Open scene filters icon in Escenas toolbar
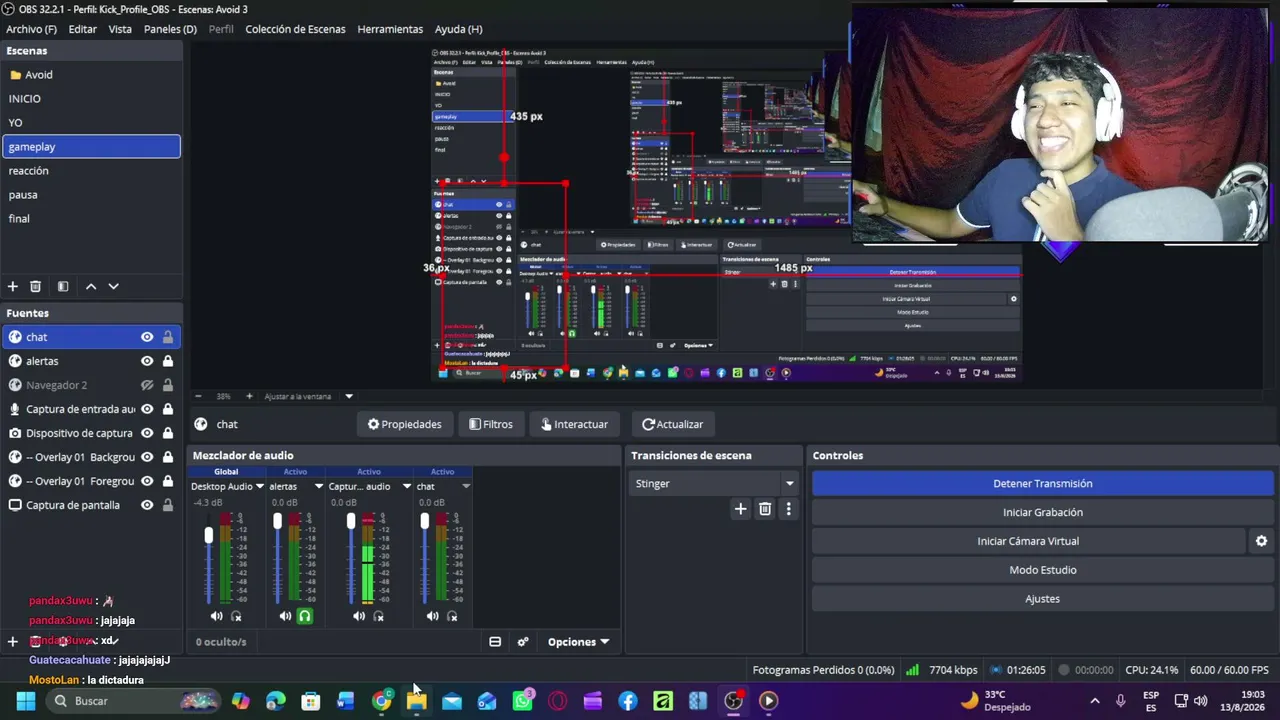Image resolution: width=1280 pixels, height=720 pixels. click(x=63, y=286)
